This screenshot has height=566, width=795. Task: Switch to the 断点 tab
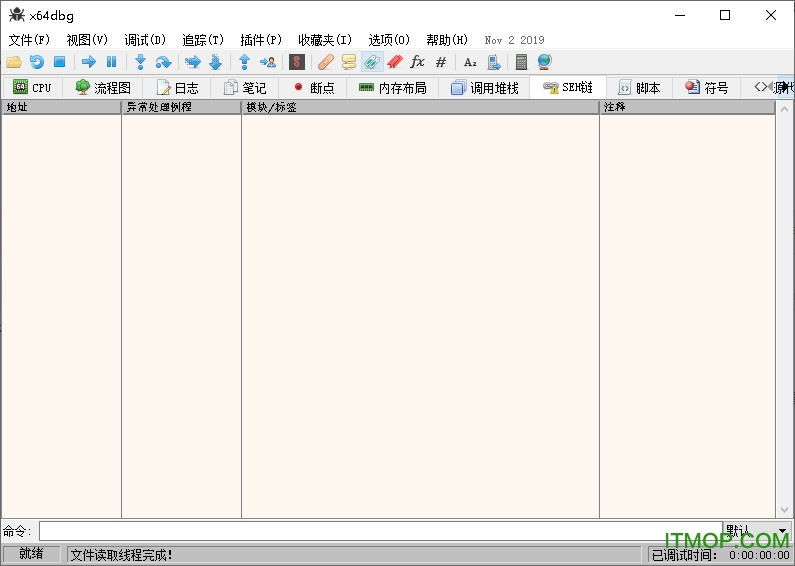tap(313, 88)
